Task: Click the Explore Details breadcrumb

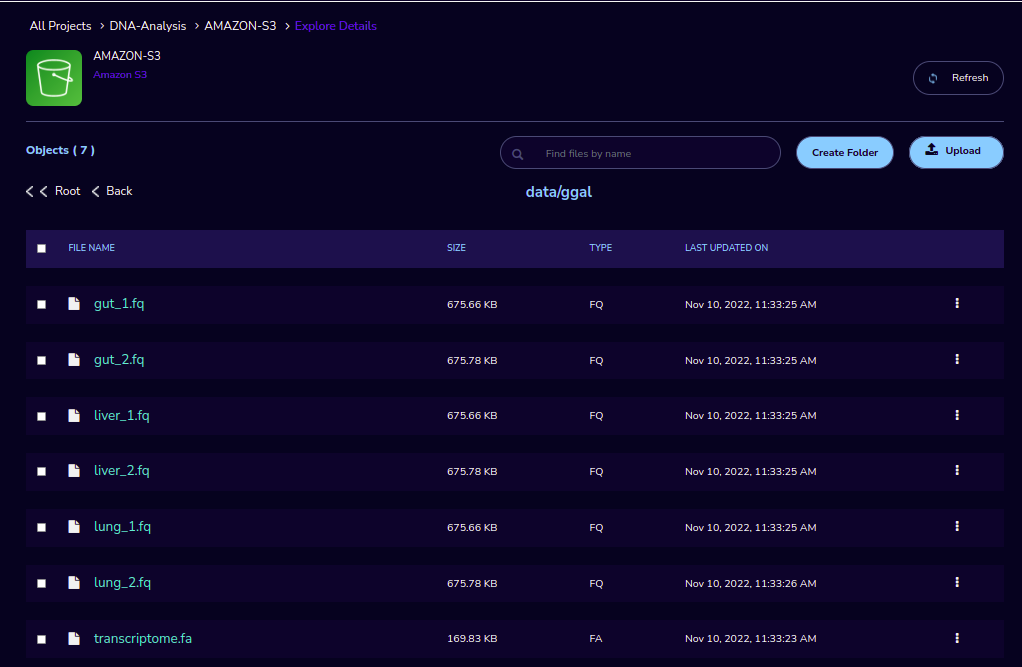Action: (336, 26)
